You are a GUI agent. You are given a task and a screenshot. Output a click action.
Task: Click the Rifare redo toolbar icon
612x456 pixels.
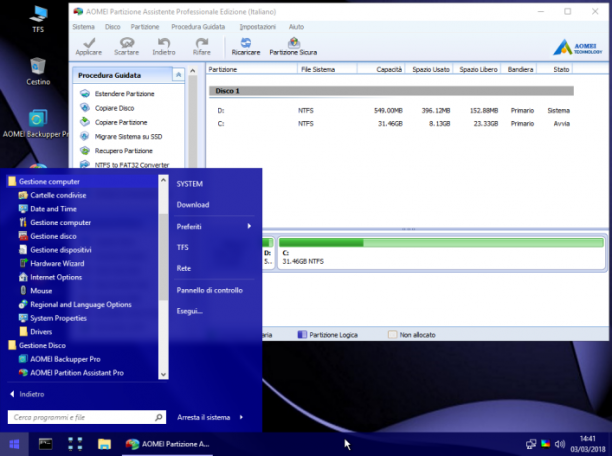tap(201, 43)
